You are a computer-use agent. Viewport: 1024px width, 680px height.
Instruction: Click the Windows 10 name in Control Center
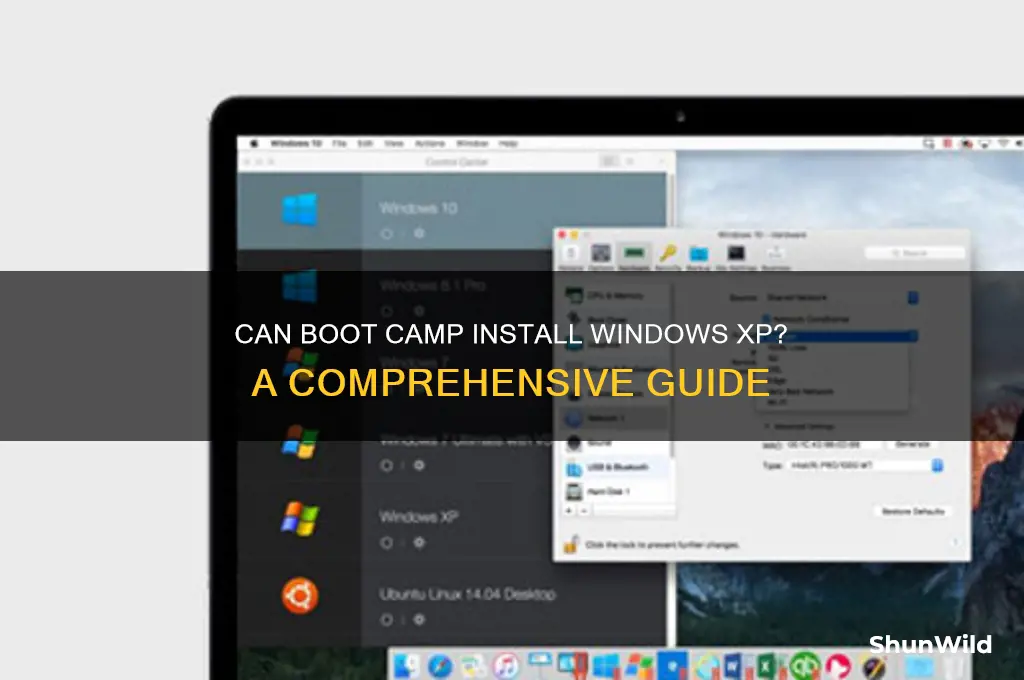coord(418,208)
